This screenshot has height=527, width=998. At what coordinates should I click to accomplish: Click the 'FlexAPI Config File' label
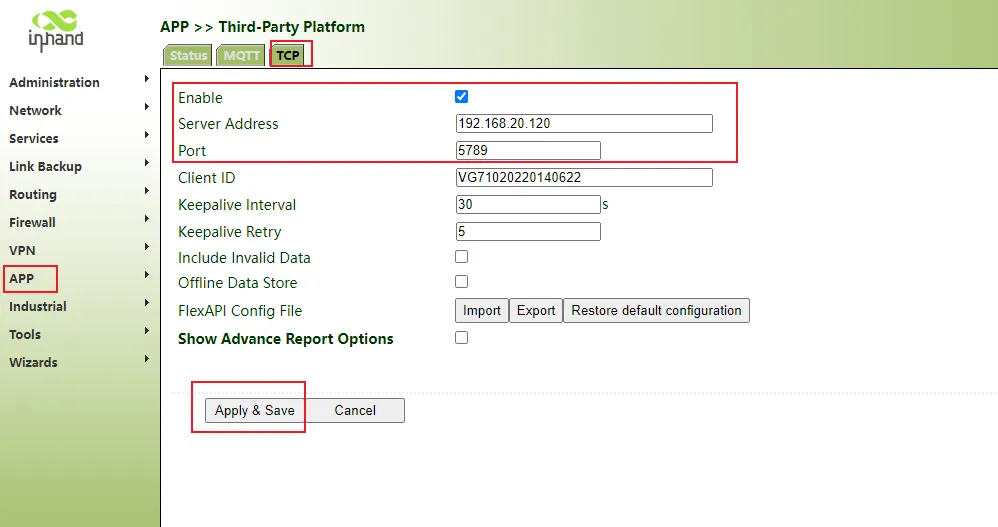point(240,311)
